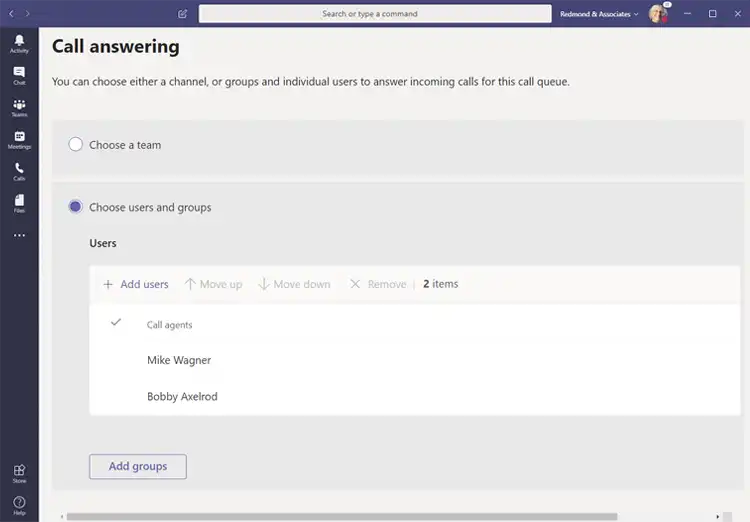Select Mike Wagner in the users list
Image resolution: width=750 pixels, height=522 pixels.
coord(179,360)
